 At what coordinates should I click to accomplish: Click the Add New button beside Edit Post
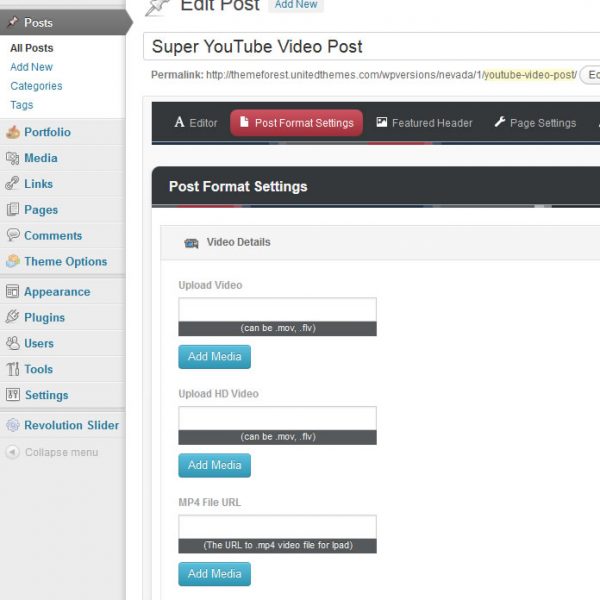[x=296, y=5]
